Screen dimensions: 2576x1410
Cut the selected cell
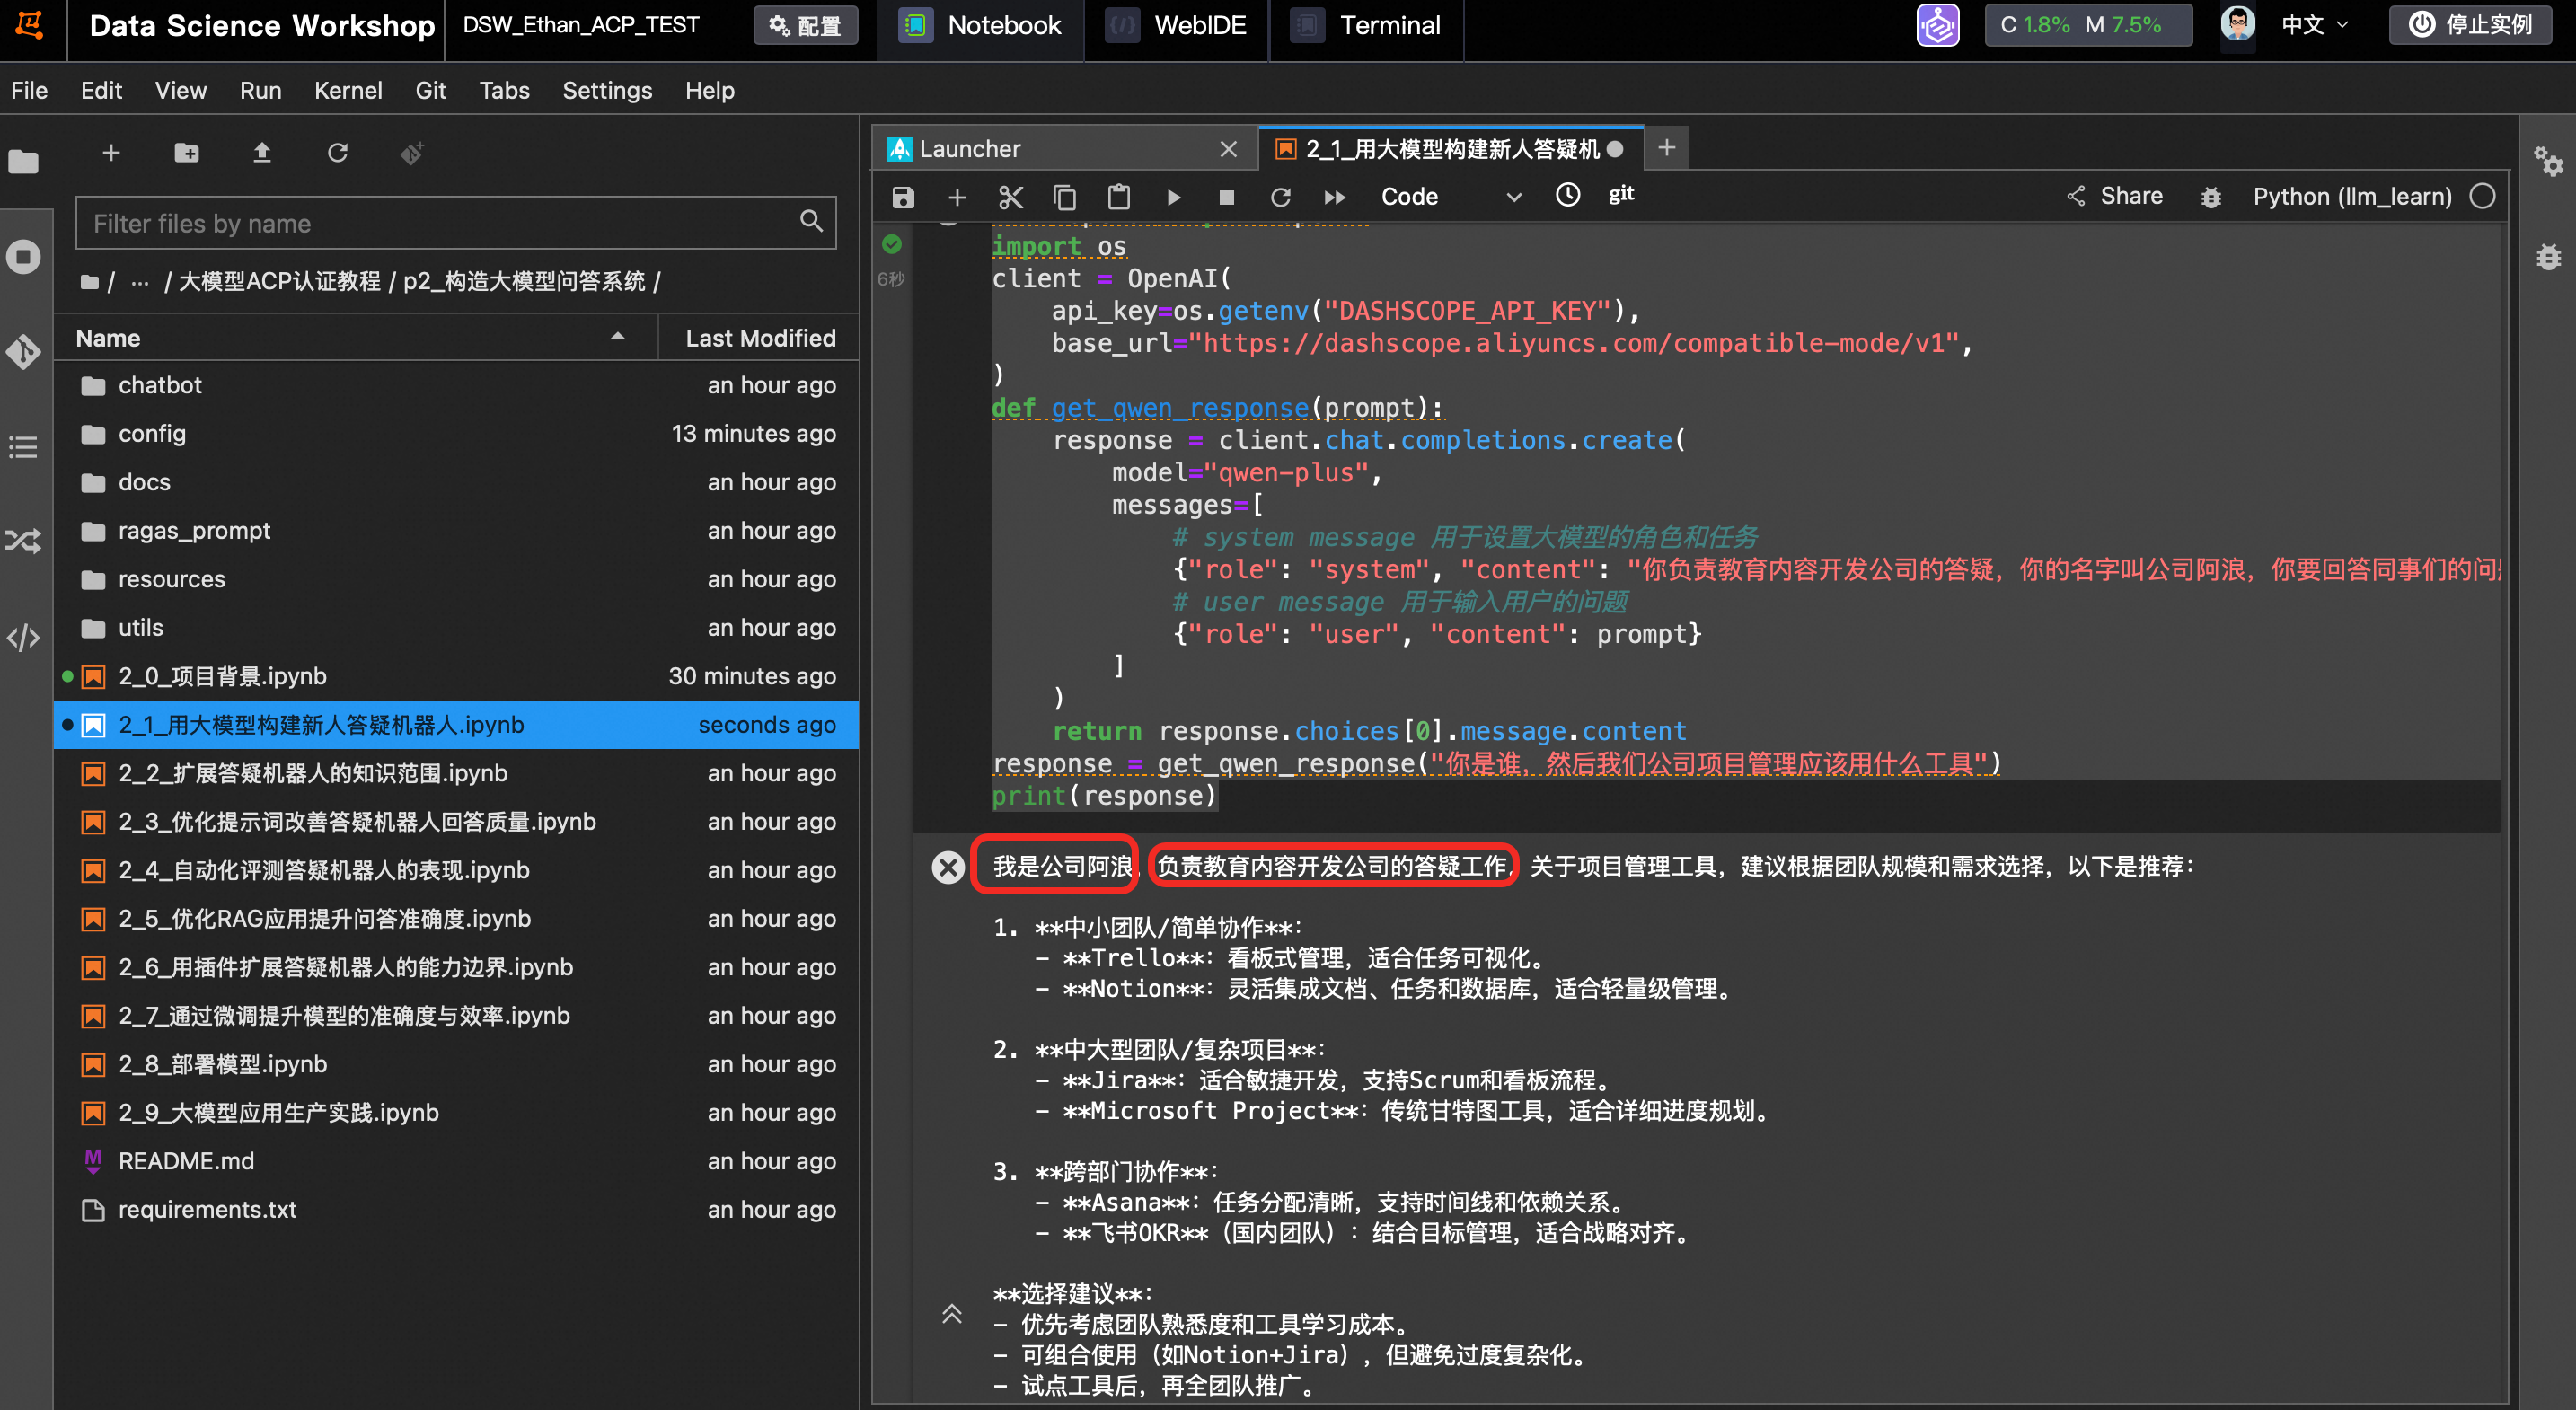click(1011, 197)
